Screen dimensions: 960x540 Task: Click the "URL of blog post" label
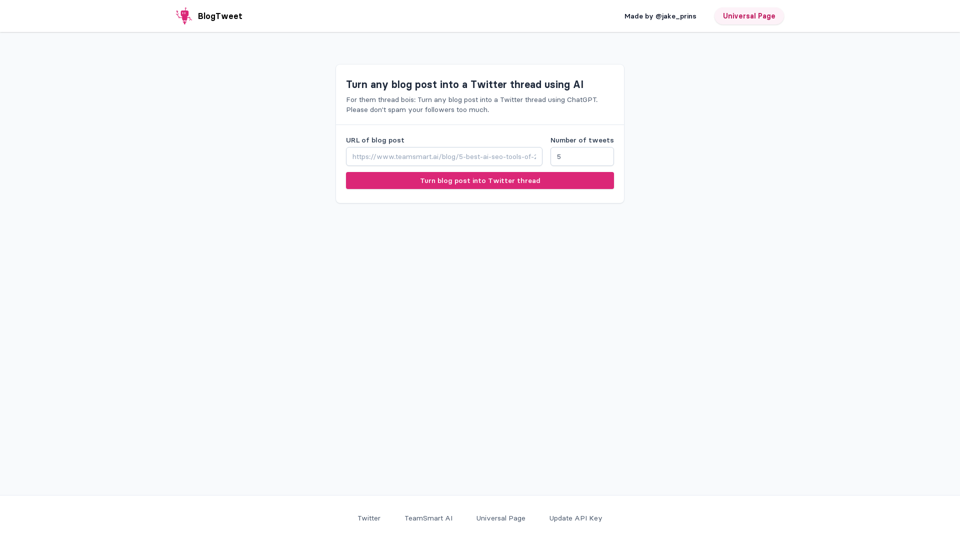(375, 140)
